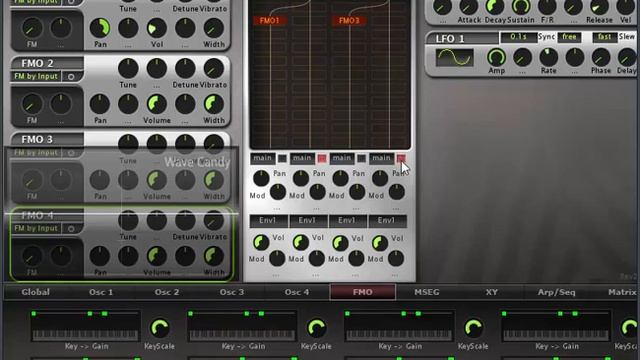Click the FMO 2 Width knob
This screenshot has height=360, width=640.
pyautogui.click(x=213, y=104)
